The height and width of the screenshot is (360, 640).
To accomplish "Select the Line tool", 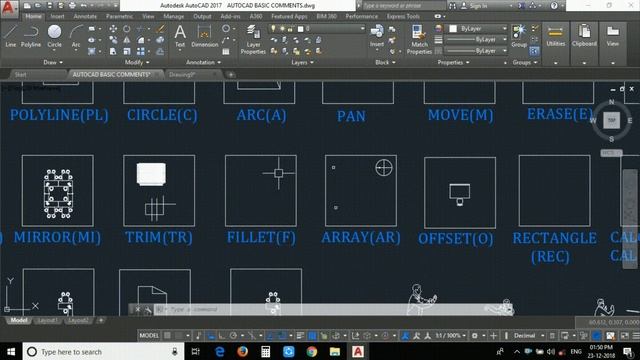I will (x=11, y=36).
